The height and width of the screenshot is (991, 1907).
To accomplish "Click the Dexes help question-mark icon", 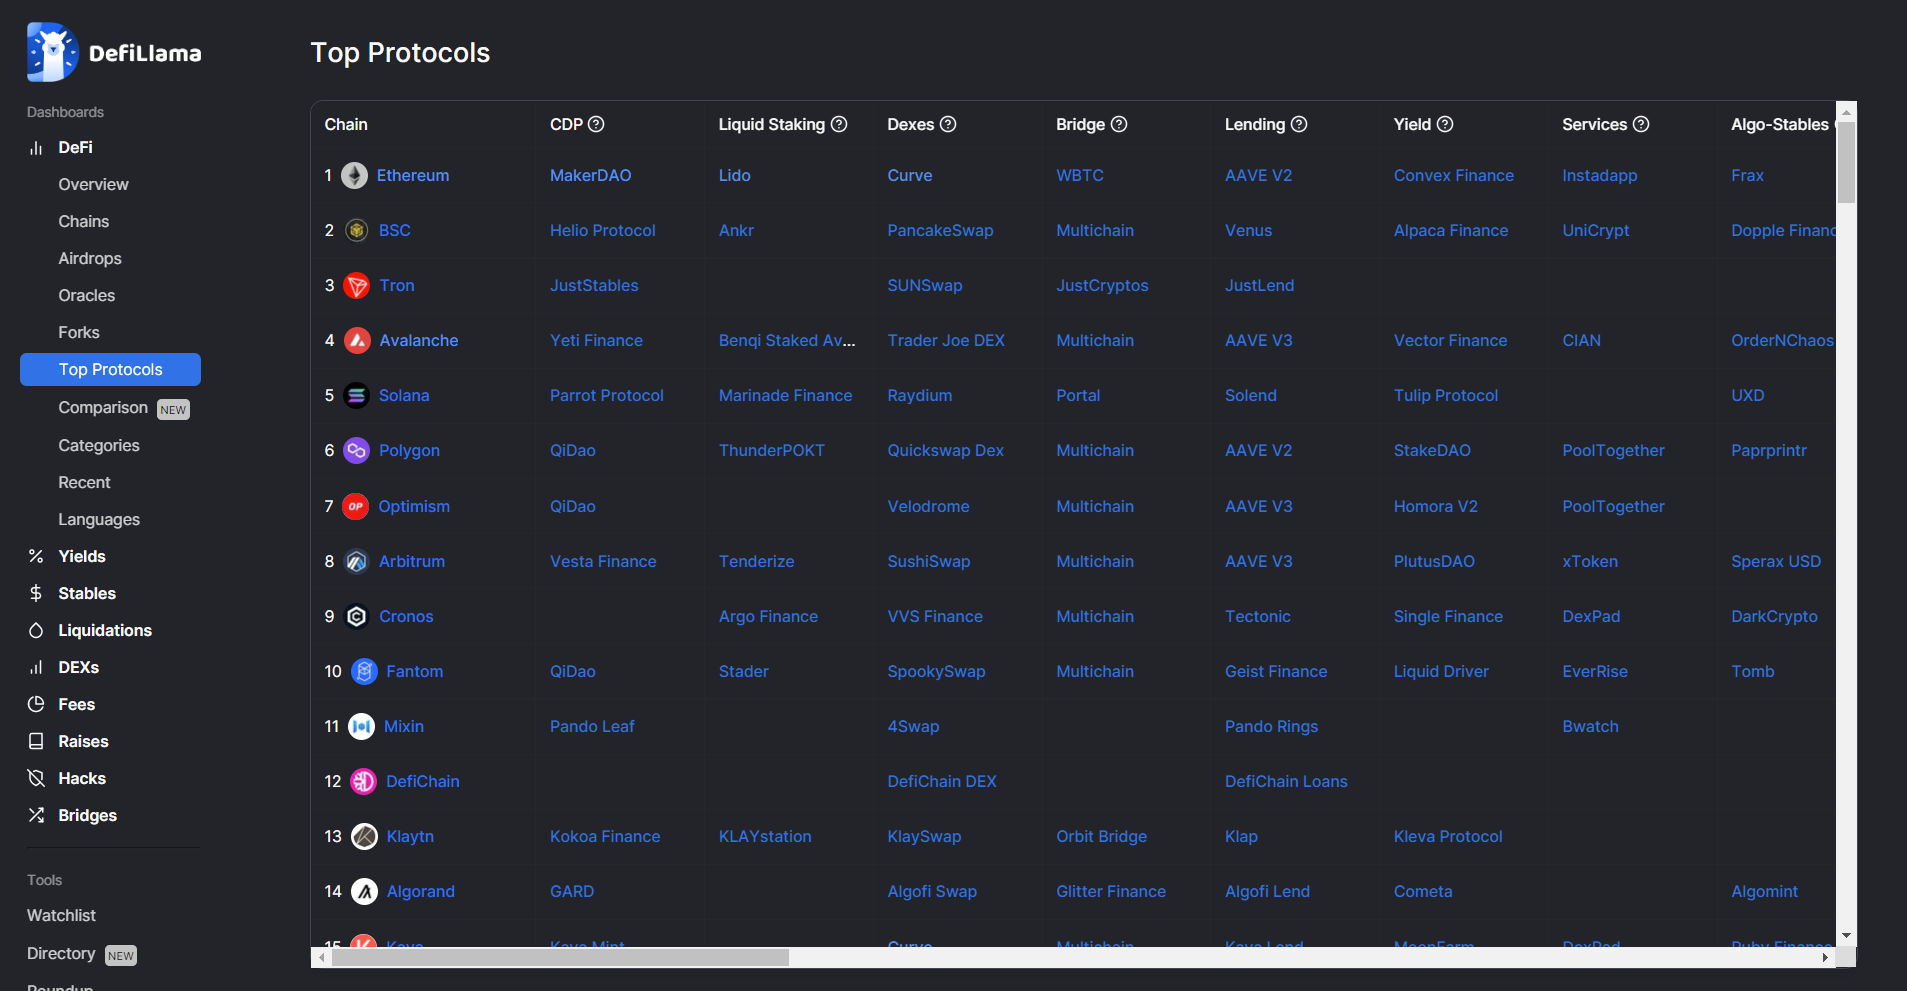I will [x=948, y=124].
